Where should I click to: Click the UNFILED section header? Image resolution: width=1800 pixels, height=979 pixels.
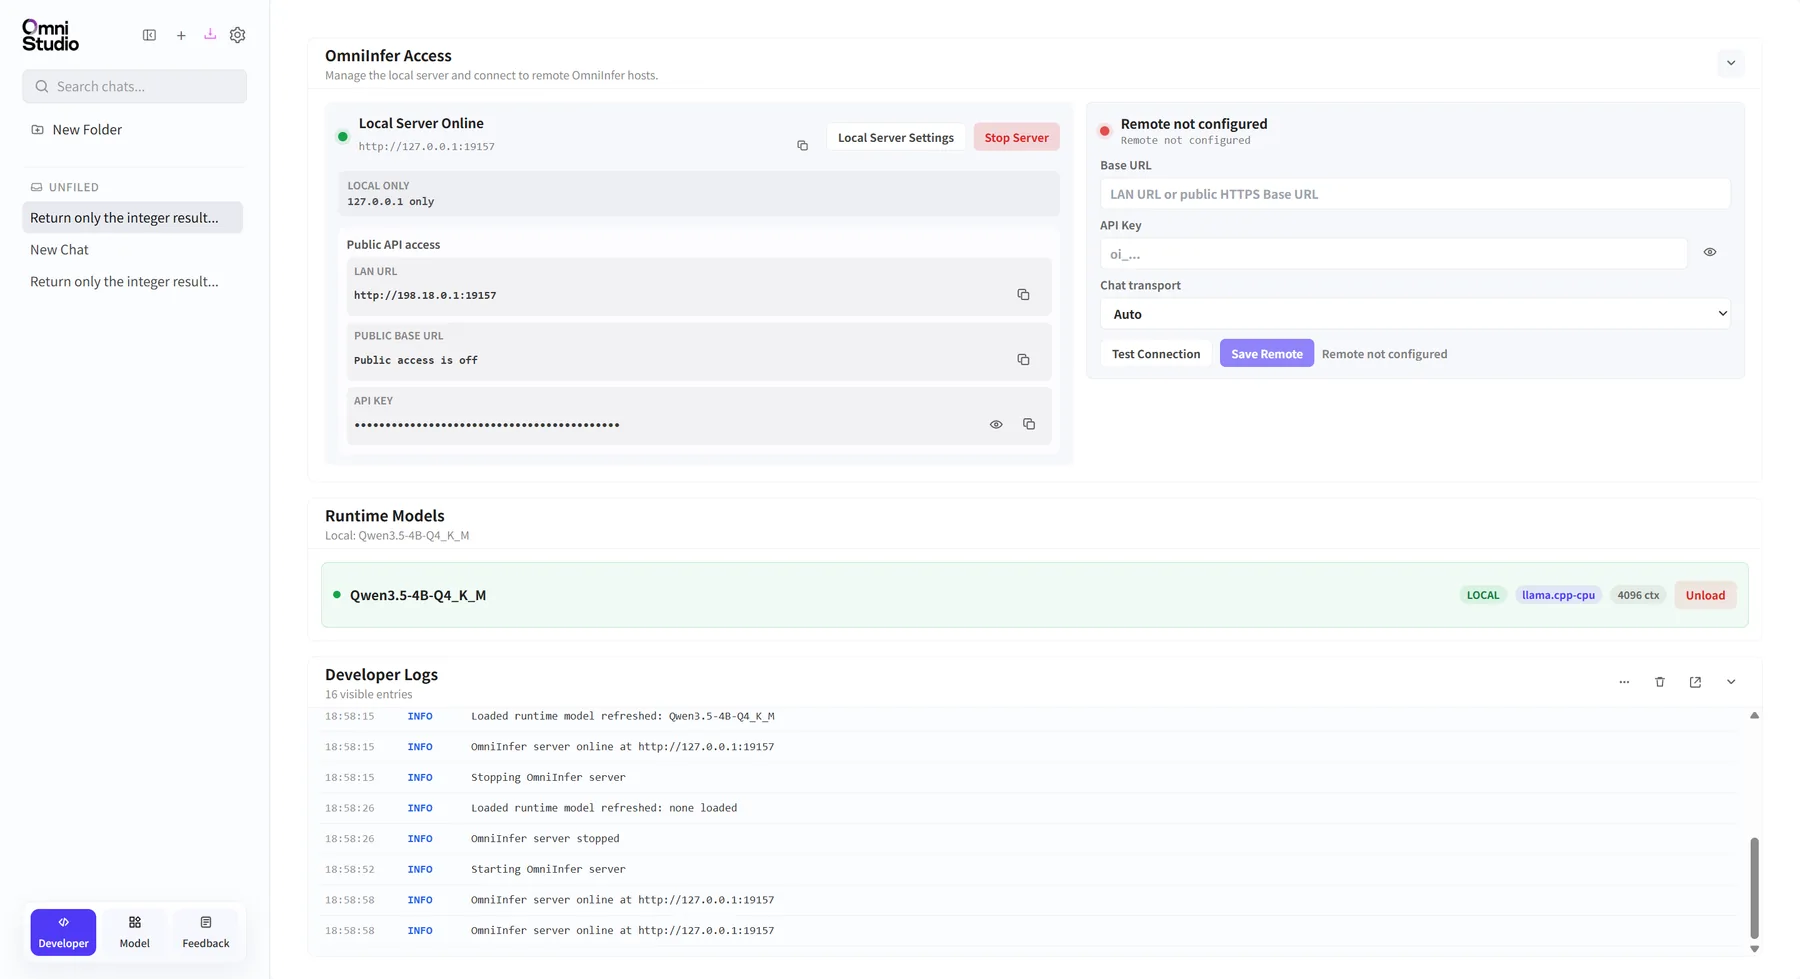click(65, 187)
